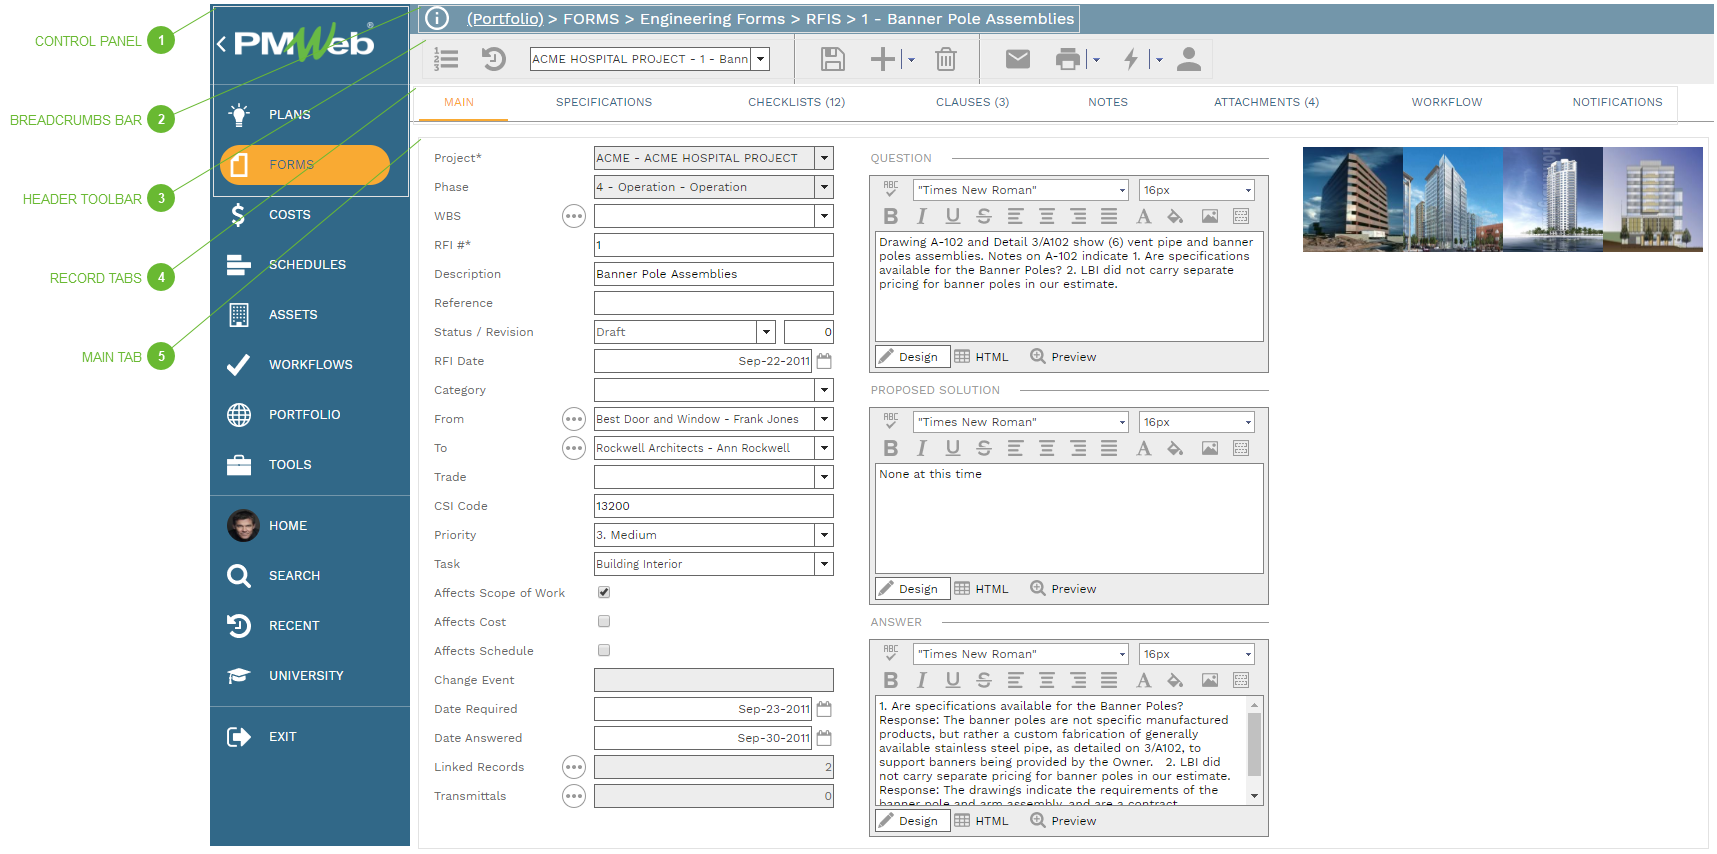
Task: Click the Portfolio breadcrumb link
Action: [505, 19]
